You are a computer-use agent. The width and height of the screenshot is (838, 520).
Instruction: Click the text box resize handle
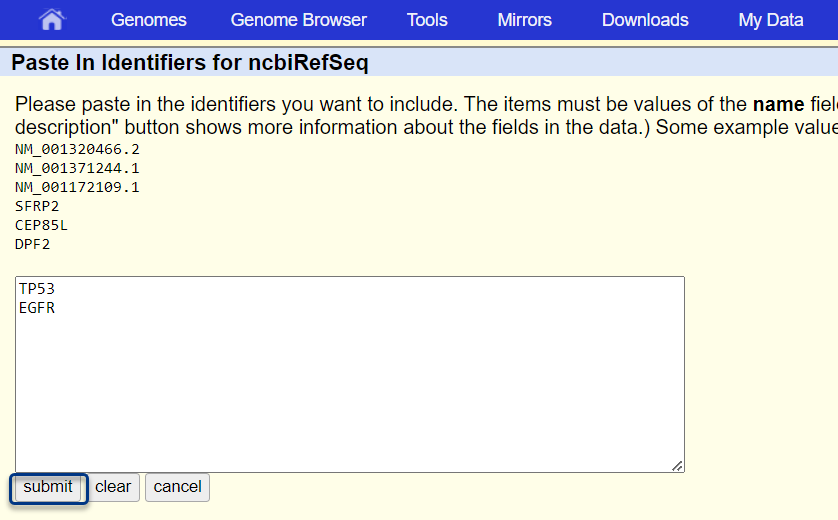click(x=678, y=466)
